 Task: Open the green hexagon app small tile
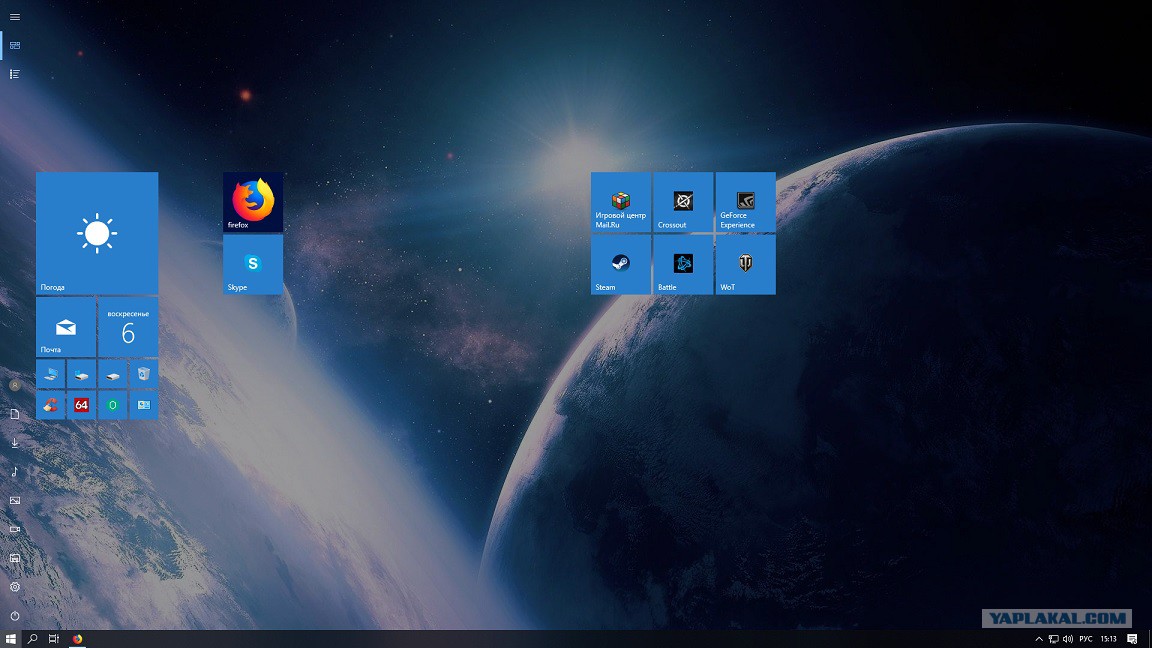click(x=112, y=405)
